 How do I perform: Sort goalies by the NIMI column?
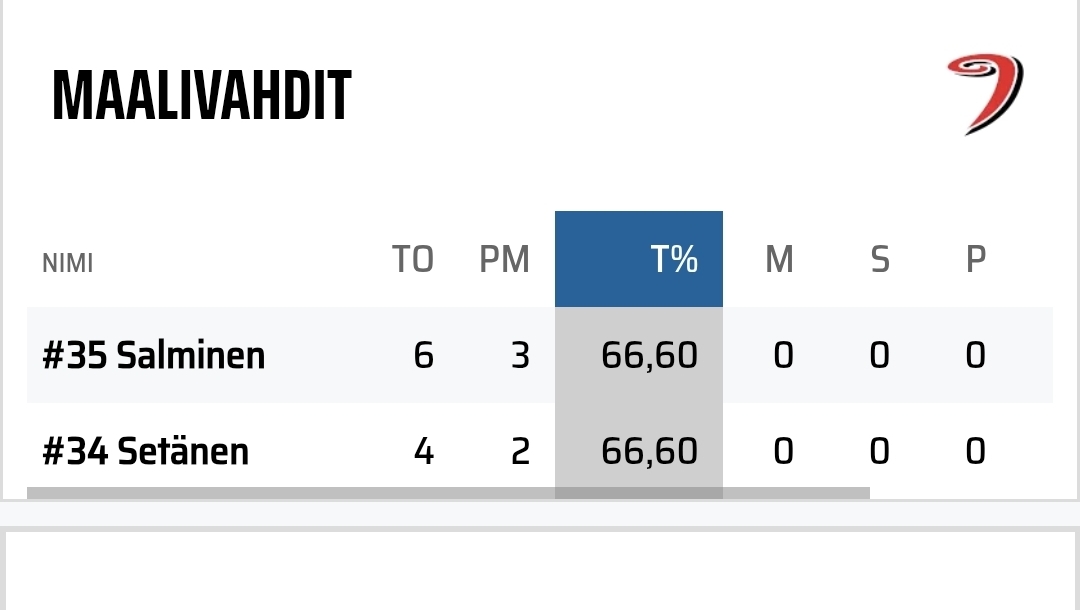(x=68, y=263)
